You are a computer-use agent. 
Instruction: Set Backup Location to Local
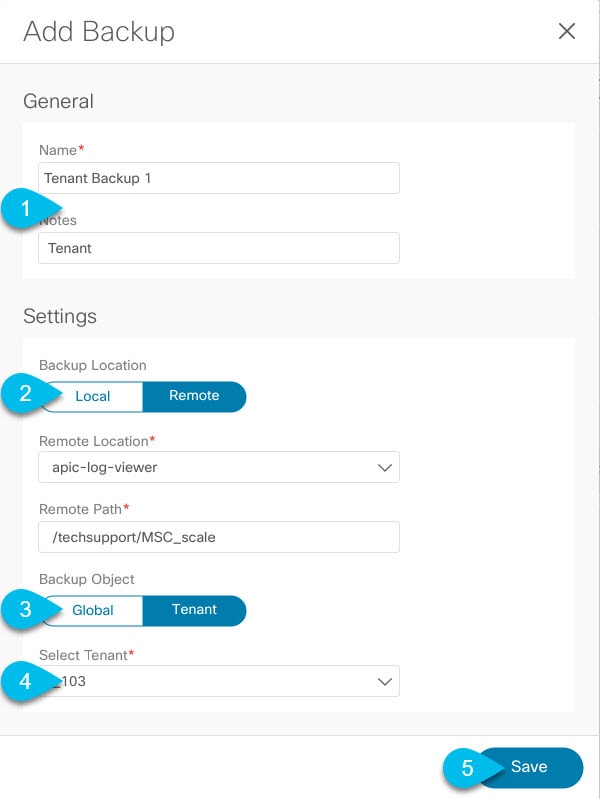point(92,396)
